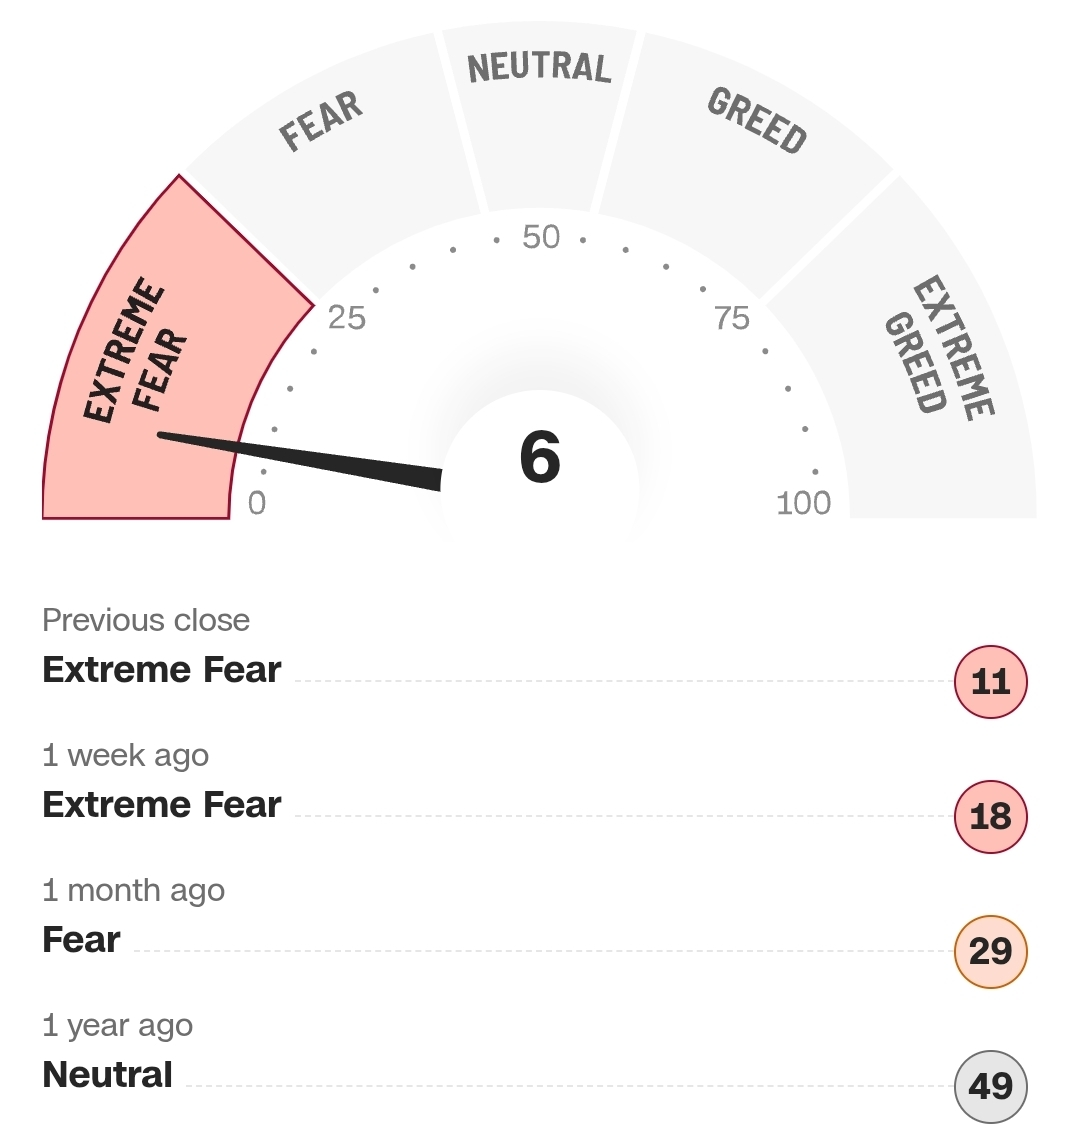Click the current index value 6
1079x1129 pixels.
pyautogui.click(x=540, y=458)
